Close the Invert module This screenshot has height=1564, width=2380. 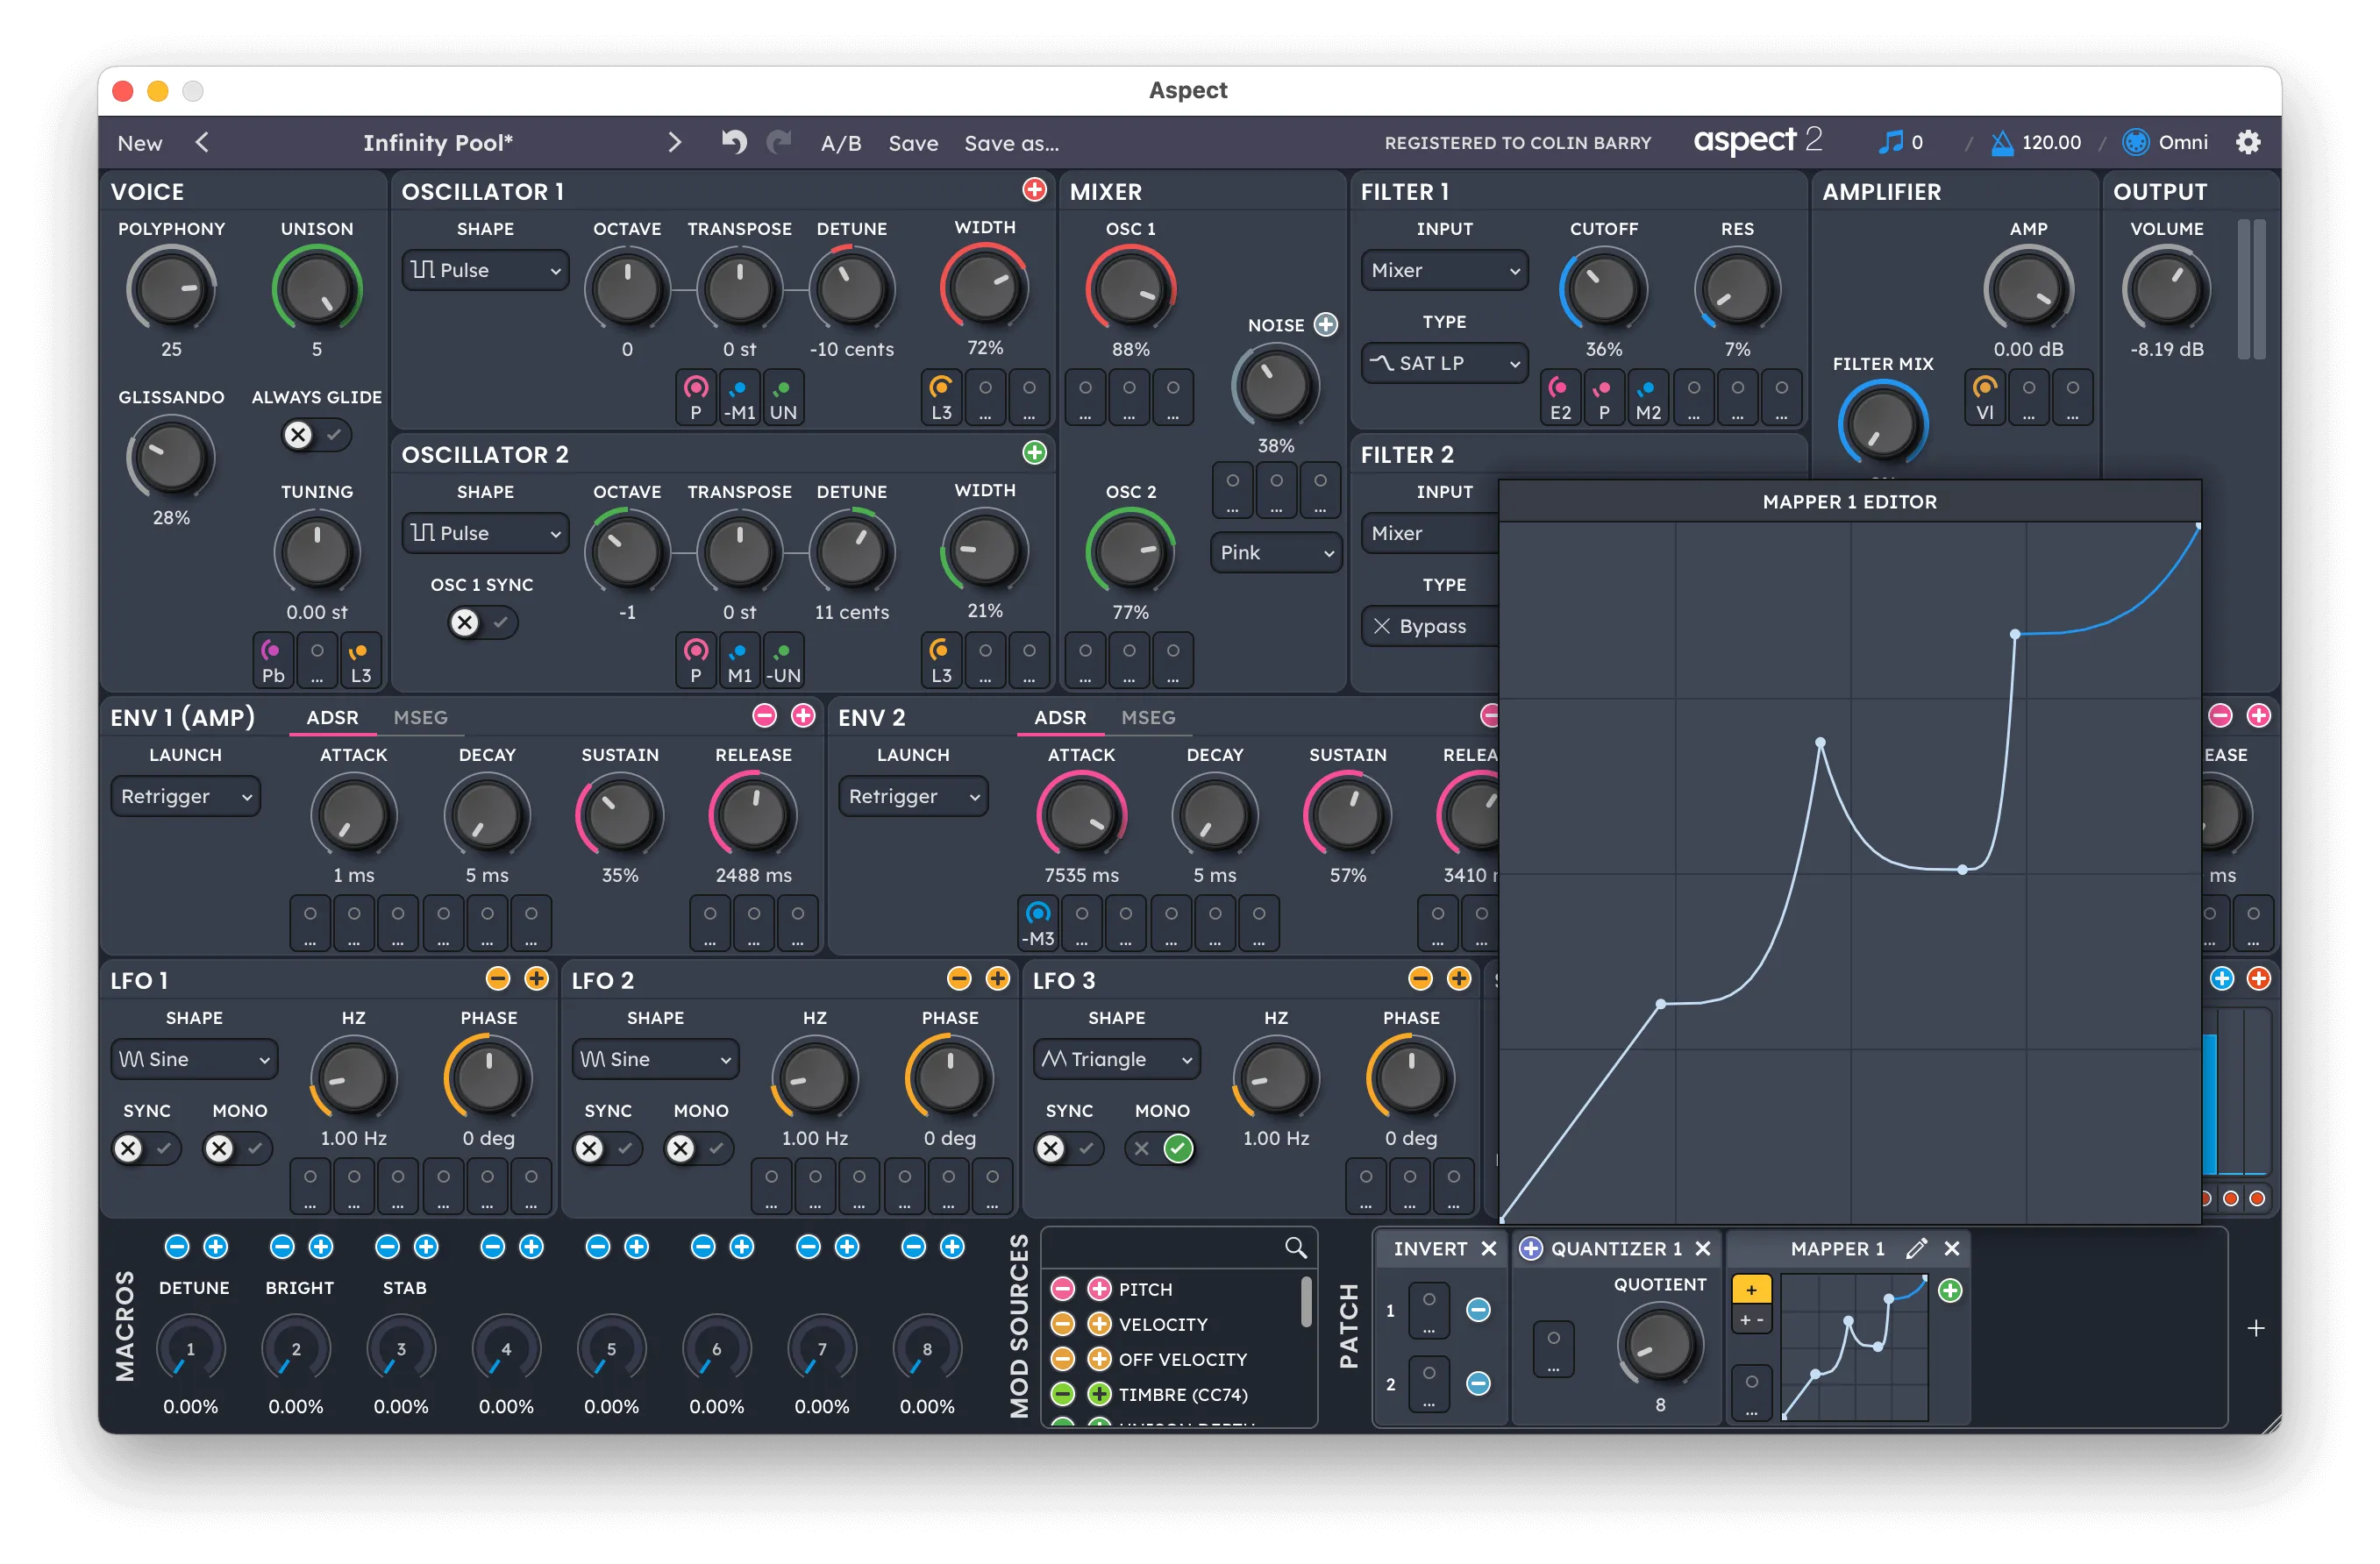click(x=1488, y=1248)
